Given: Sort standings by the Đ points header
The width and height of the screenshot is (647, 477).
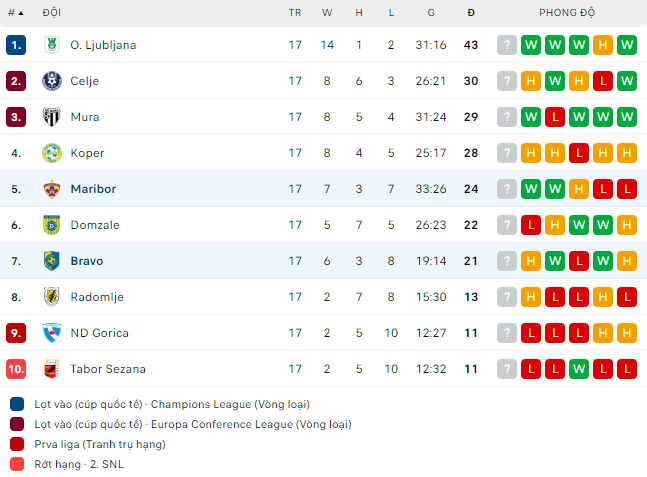Looking at the screenshot, I should [471, 13].
